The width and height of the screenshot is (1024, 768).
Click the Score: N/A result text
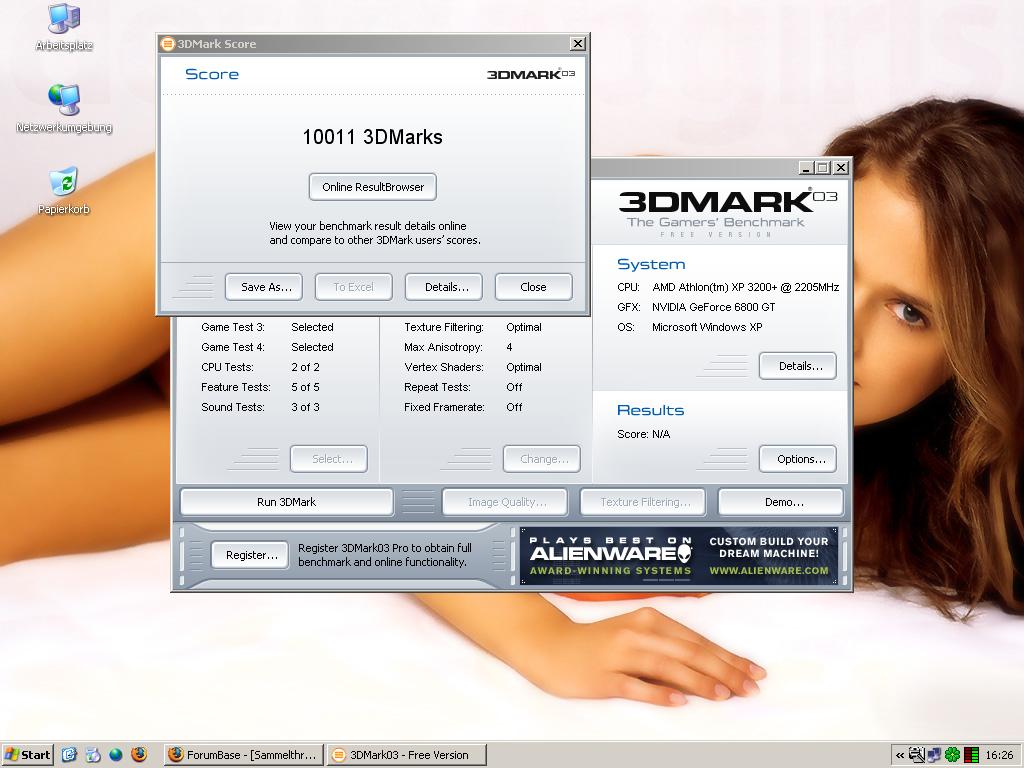[x=644, y=434]
